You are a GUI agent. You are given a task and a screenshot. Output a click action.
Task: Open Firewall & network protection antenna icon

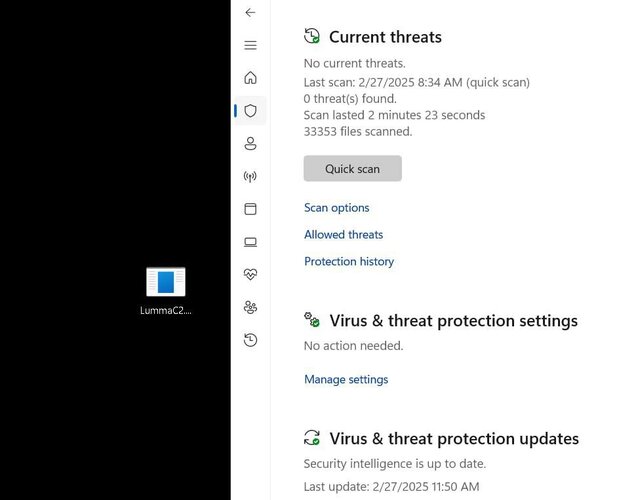[x=250, y=176]
